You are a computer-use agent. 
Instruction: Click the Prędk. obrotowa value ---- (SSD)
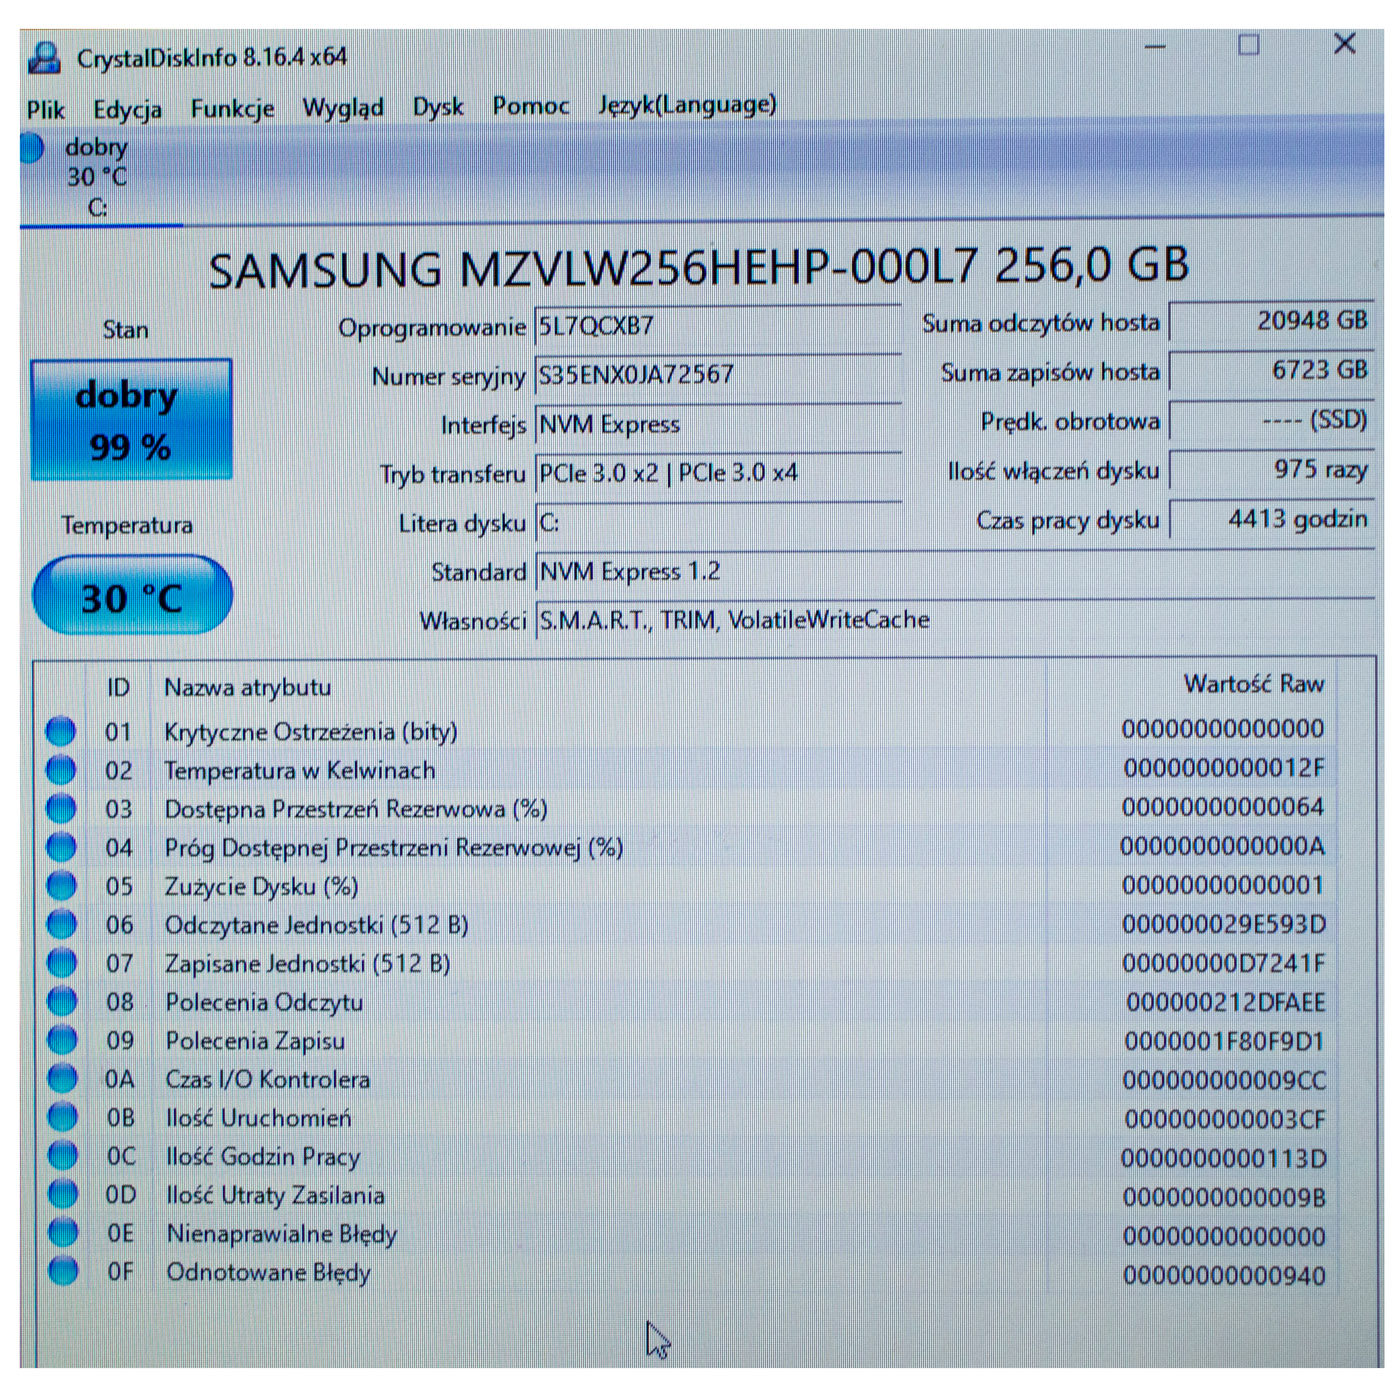tap(1271, 420)
